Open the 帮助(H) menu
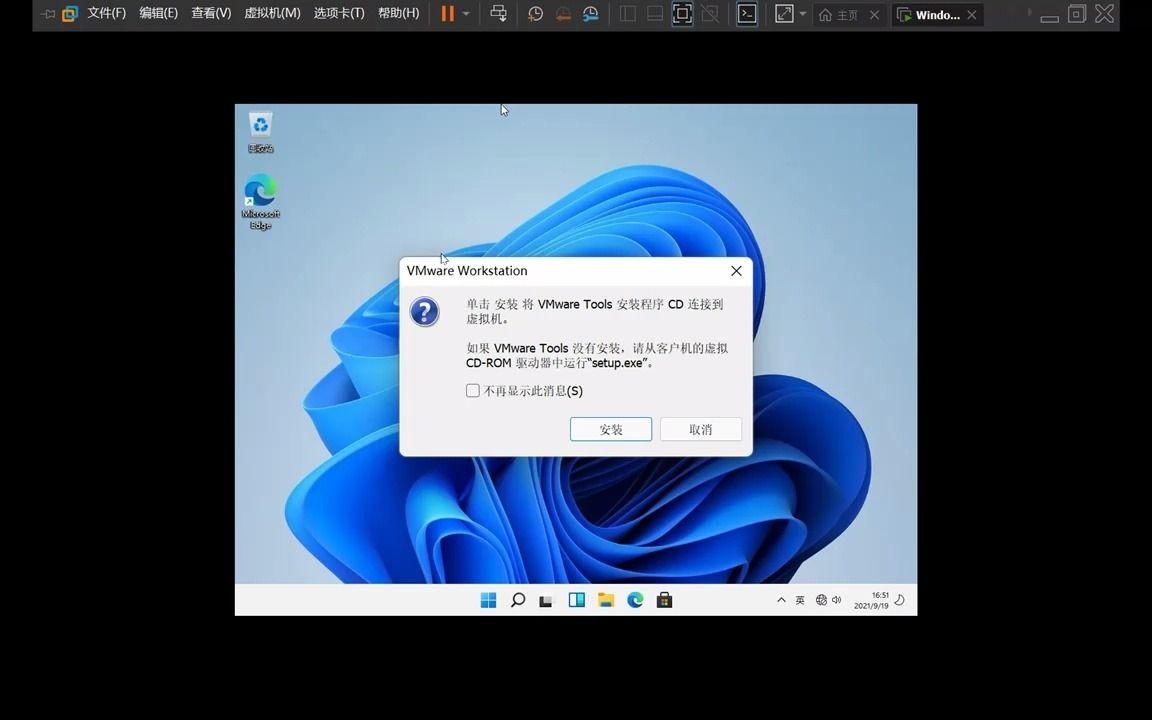 point(398,13)
